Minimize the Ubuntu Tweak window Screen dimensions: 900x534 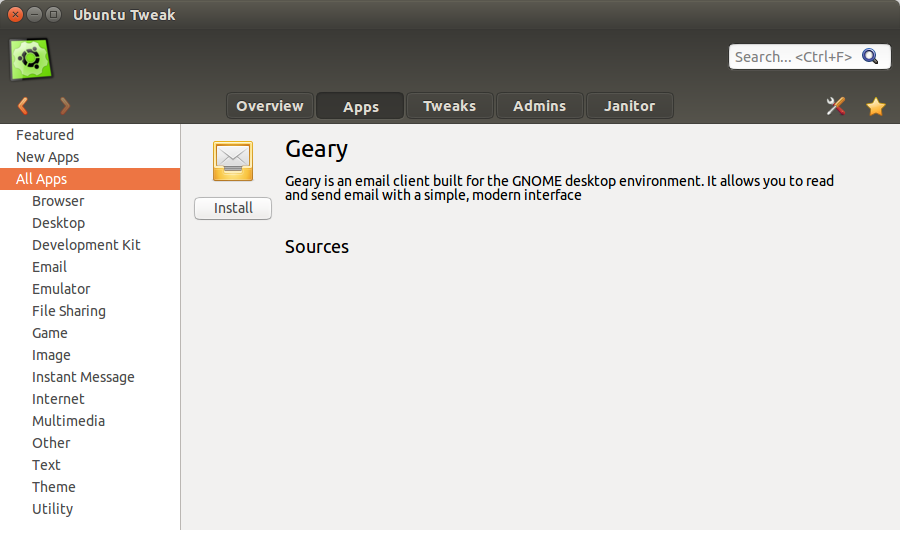[34, 14]
